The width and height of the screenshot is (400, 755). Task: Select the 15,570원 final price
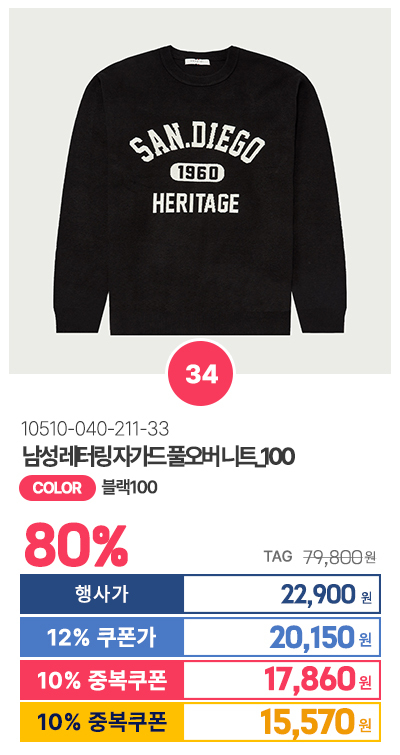point(316,722)
